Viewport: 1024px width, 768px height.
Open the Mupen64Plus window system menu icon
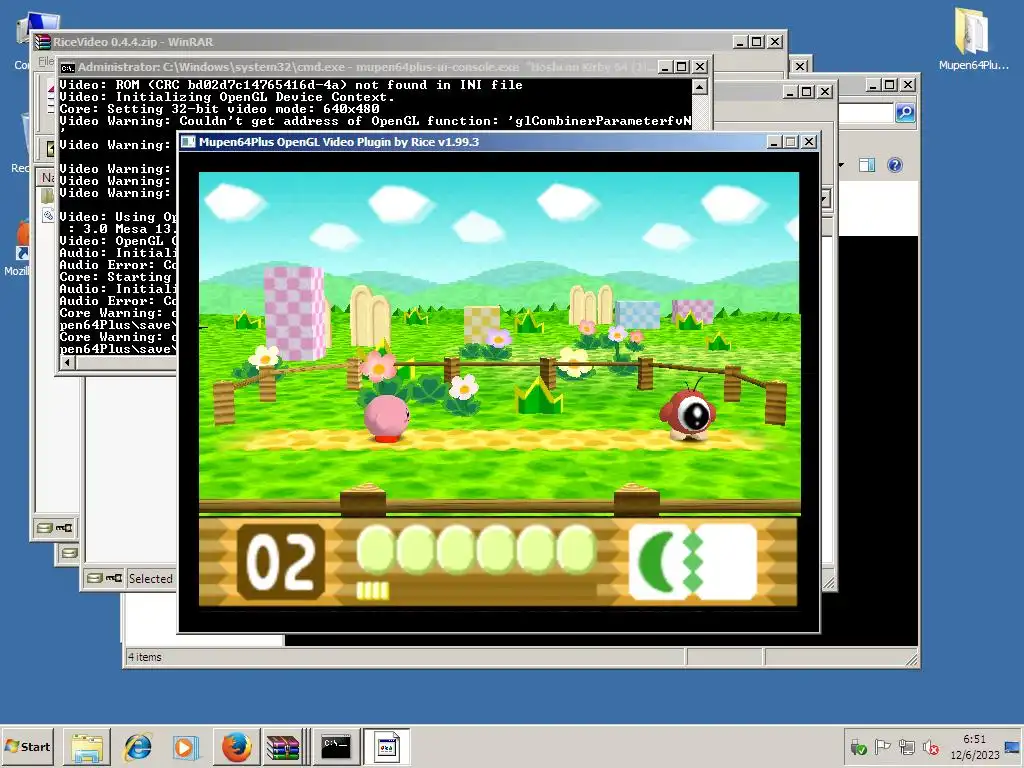[188, 142]
